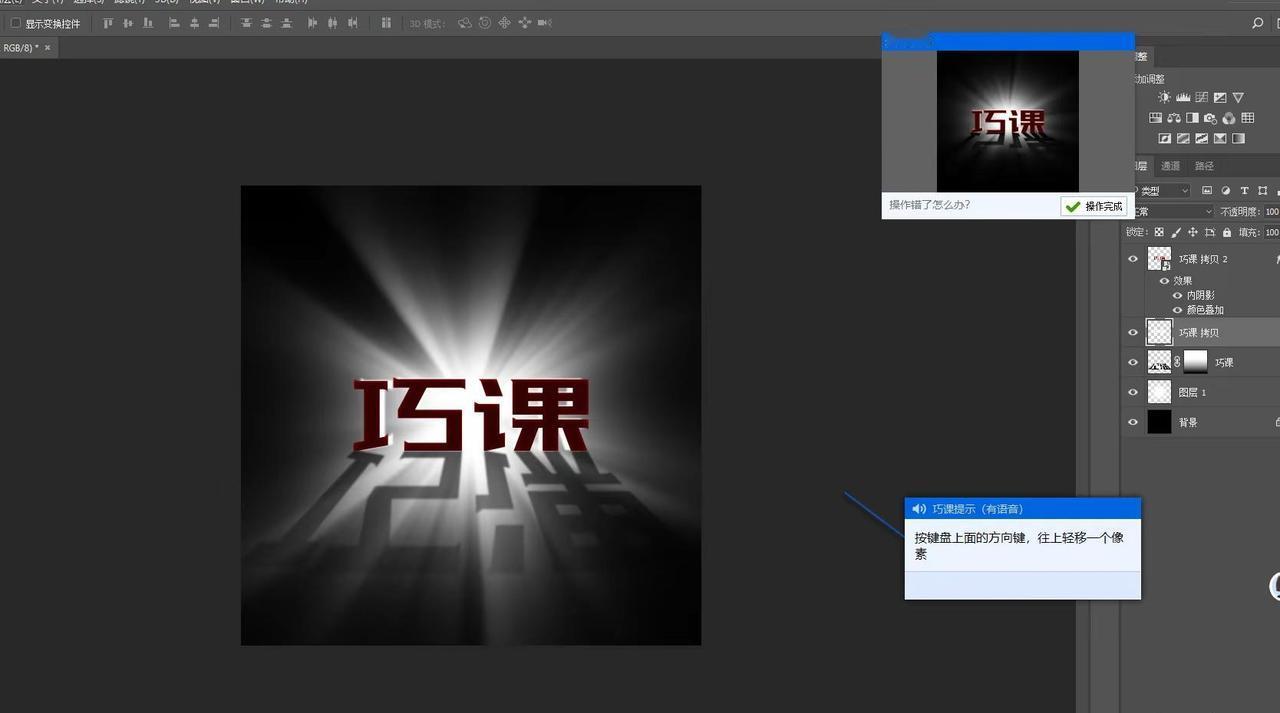Add a Channel Mixer adjustment
This screenshot has height=713, width=1280.
(x=1229, y=118)
